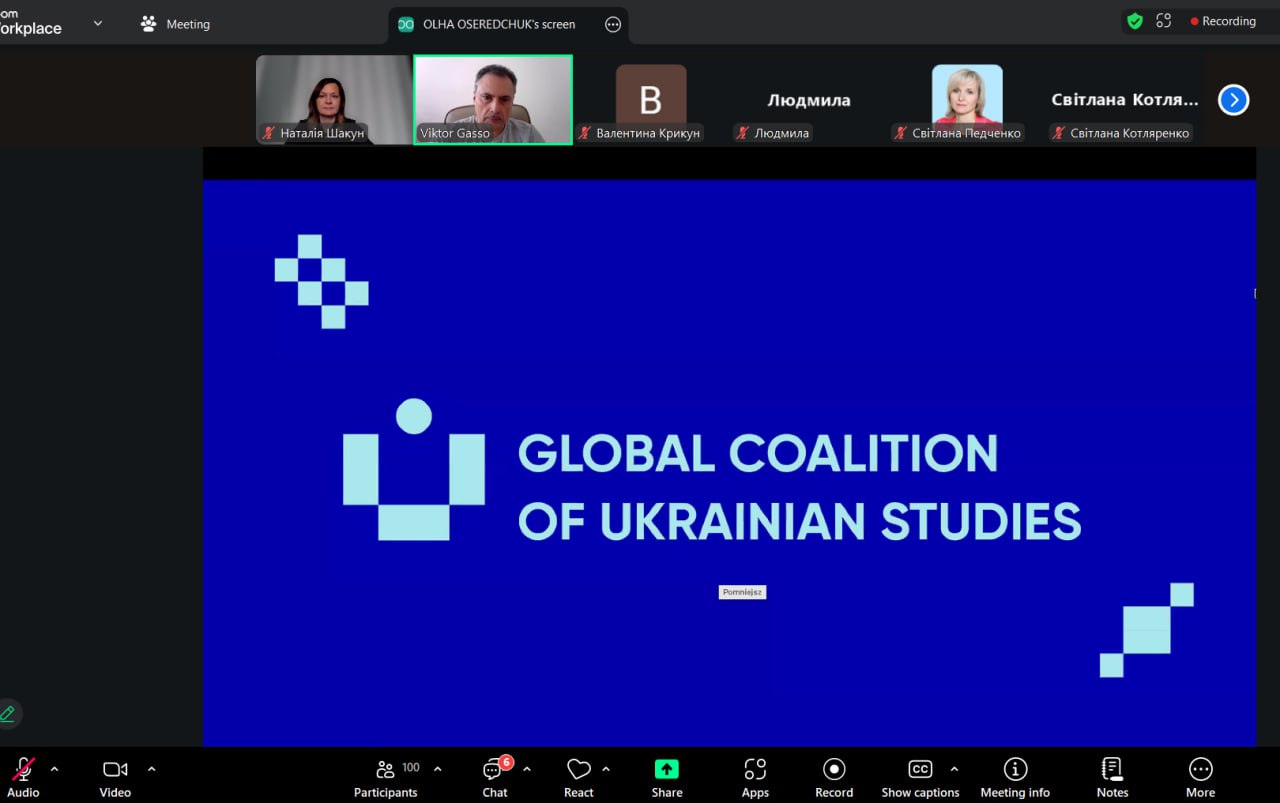Click the Record button in the toolbar

[834, 777]
